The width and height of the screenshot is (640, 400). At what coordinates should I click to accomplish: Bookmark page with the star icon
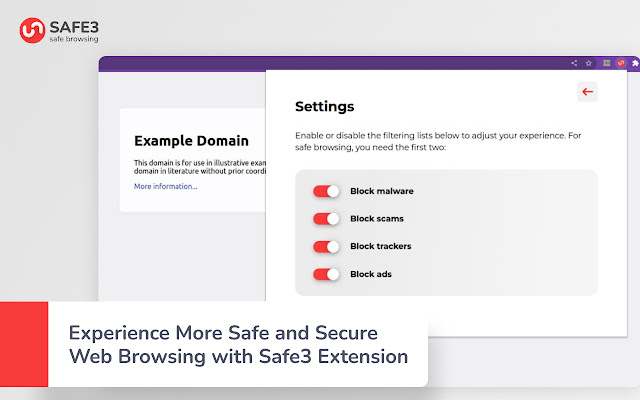coord(589,63)
